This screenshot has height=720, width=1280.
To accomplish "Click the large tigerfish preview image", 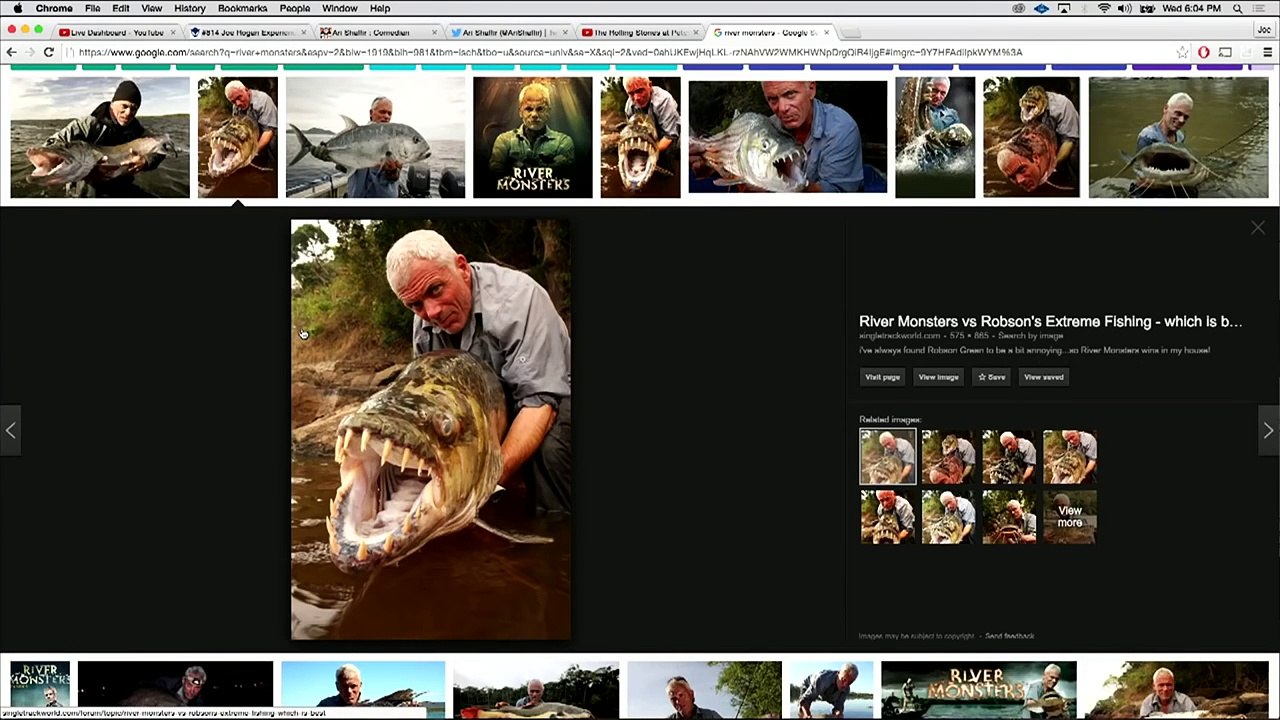I will [x=431, y=429].
